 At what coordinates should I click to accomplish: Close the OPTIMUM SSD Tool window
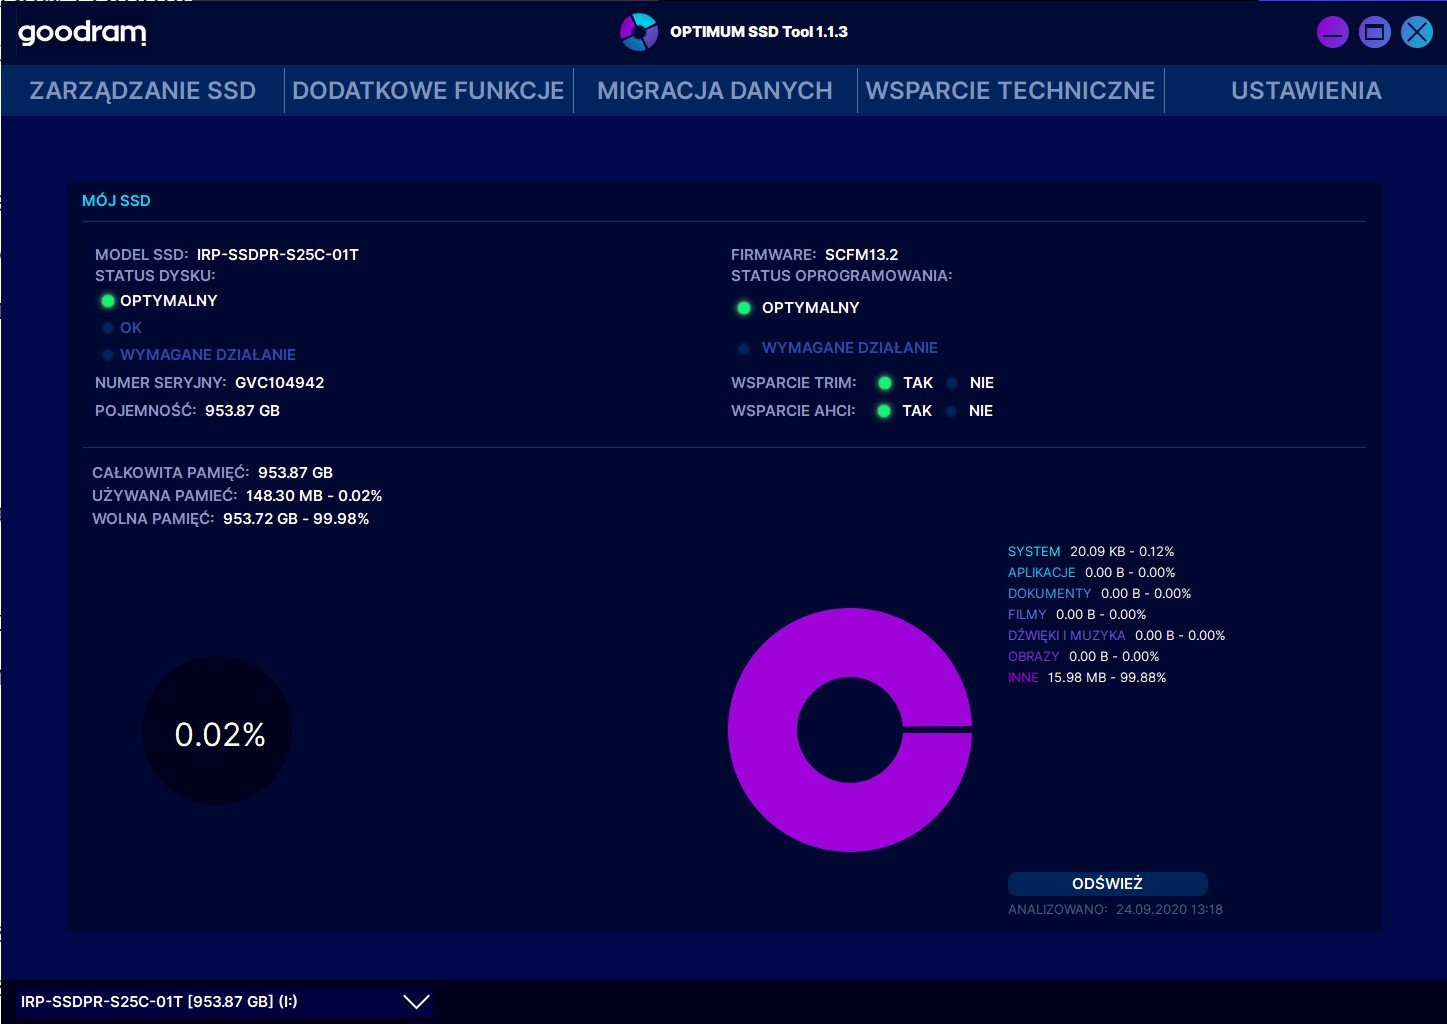point(1416,32)
